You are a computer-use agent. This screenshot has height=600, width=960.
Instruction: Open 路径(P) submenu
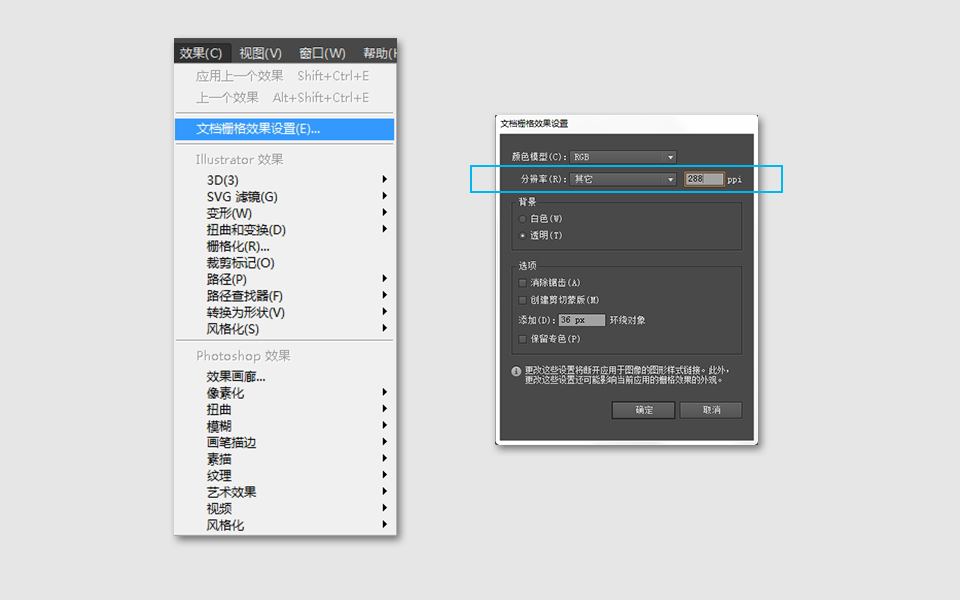(285, 279)
